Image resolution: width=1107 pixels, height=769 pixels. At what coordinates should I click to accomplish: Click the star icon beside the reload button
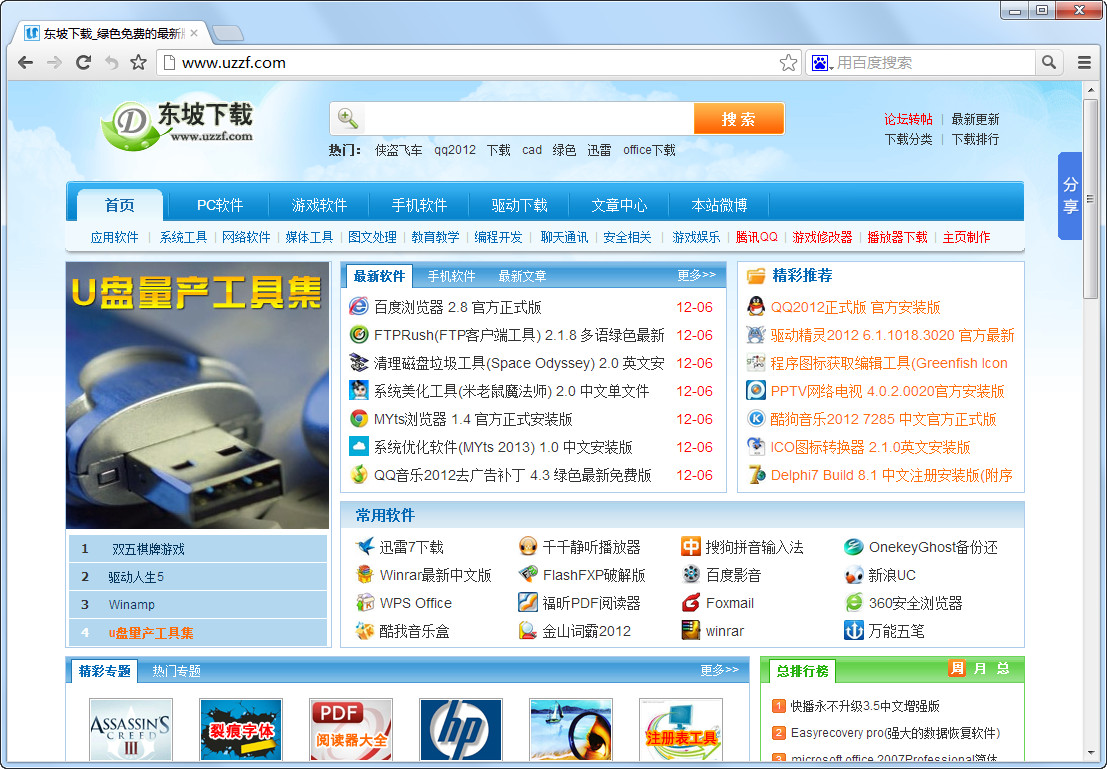(x=138, y=62)
